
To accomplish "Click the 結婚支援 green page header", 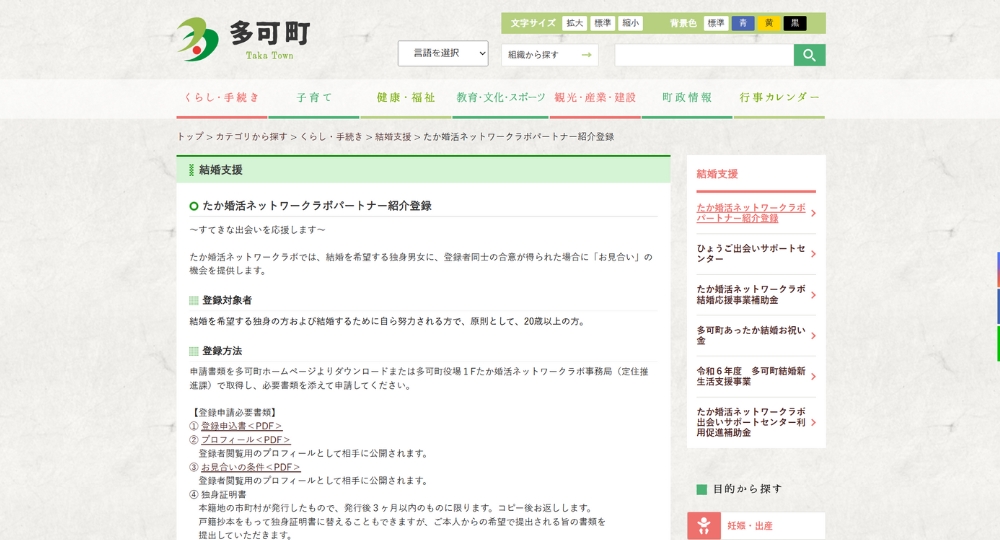I will [x=423, y=170].
